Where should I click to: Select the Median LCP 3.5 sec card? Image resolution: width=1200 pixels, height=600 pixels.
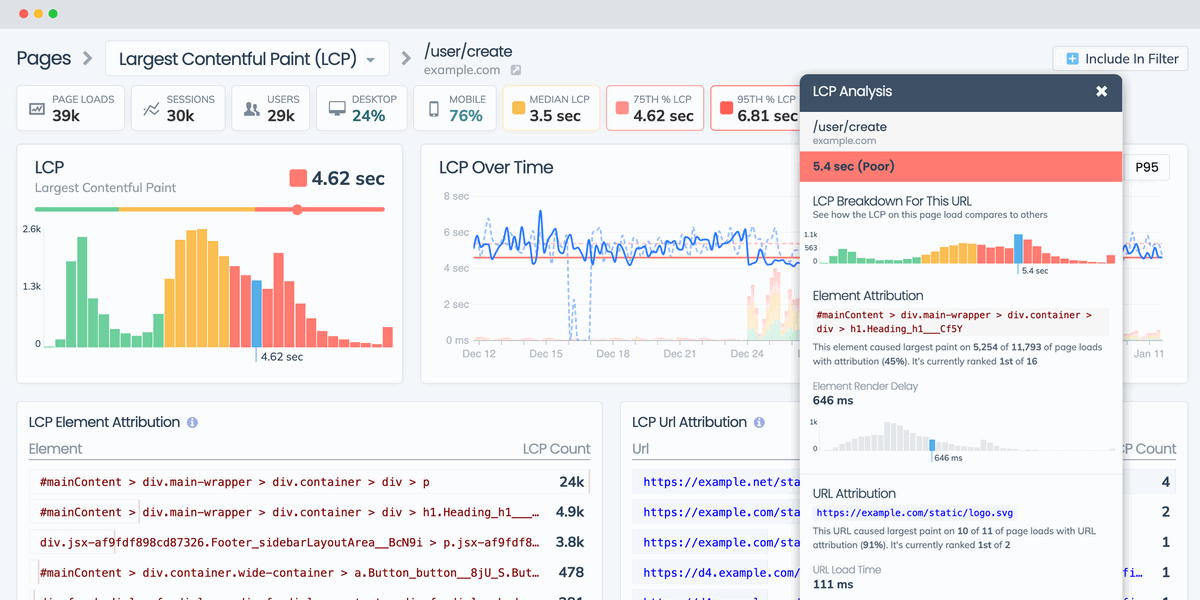(x=551, y=108)
